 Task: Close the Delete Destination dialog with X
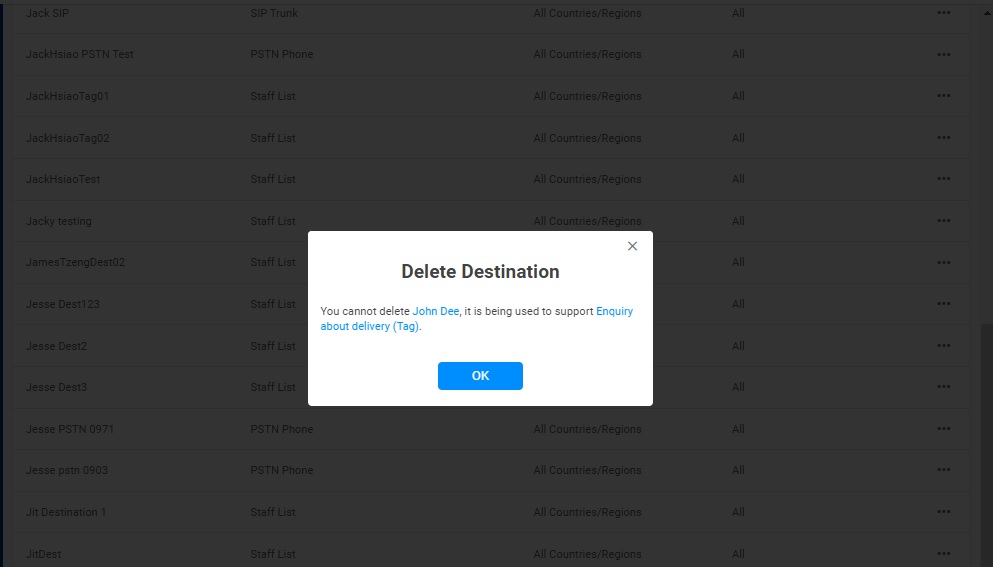click(x=632, y=246)
